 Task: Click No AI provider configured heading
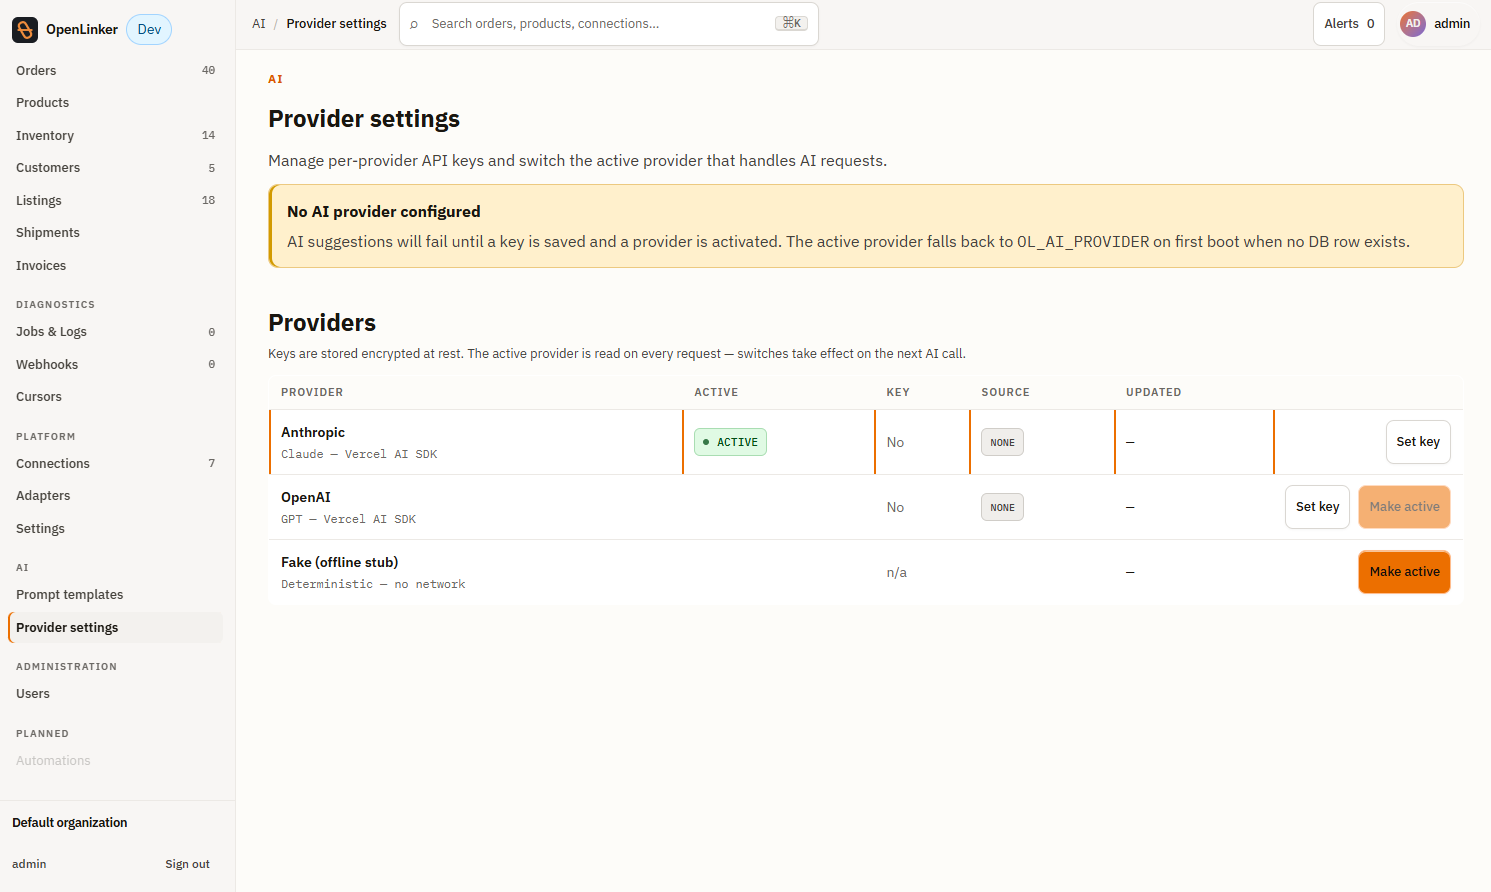pos(384,212)
